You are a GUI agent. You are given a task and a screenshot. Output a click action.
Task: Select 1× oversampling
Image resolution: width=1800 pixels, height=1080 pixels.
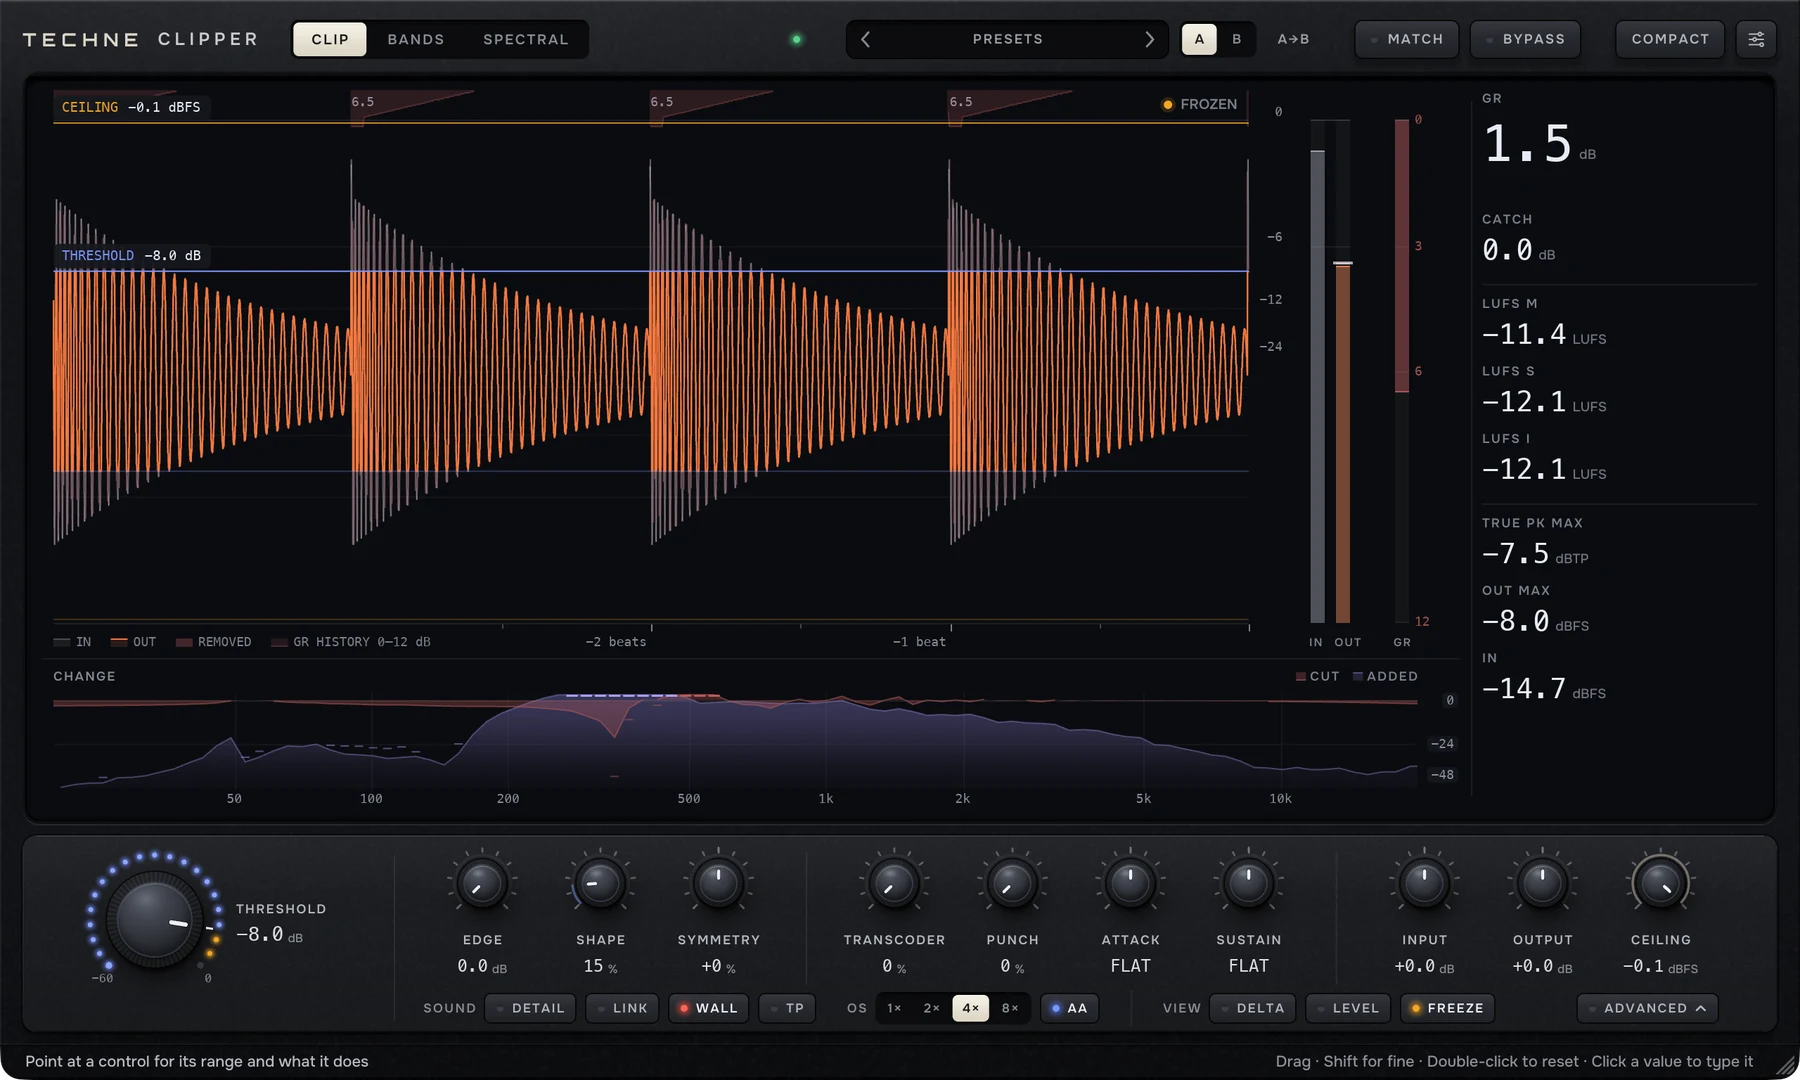point(894,1008)
